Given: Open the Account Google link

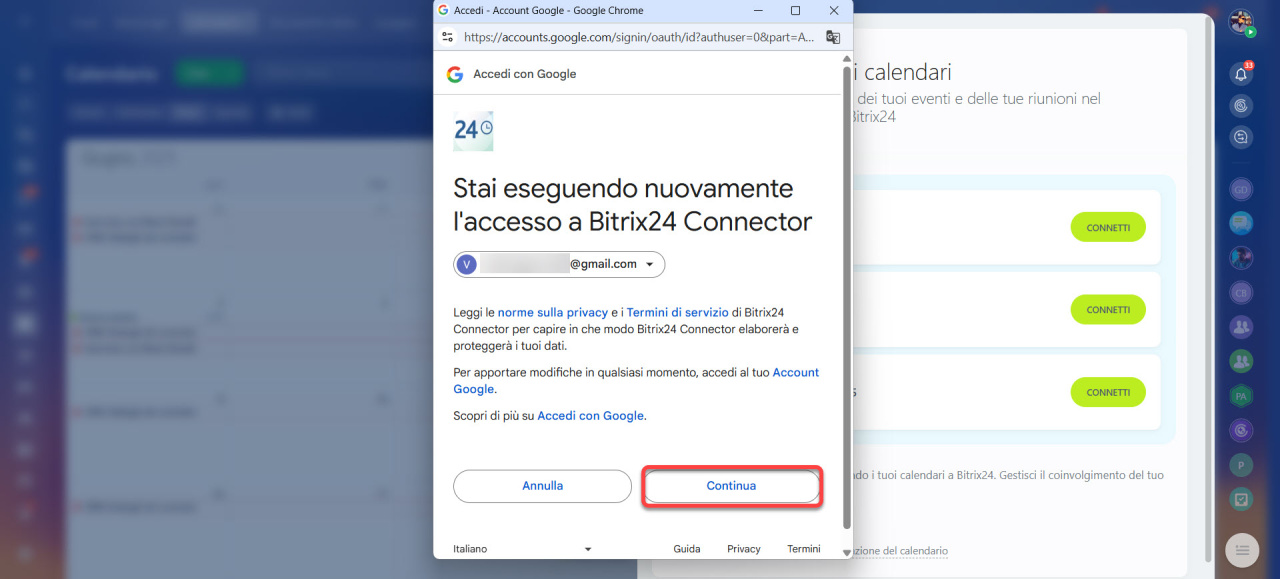Looking at the screenshot, I should pos(796,372).
